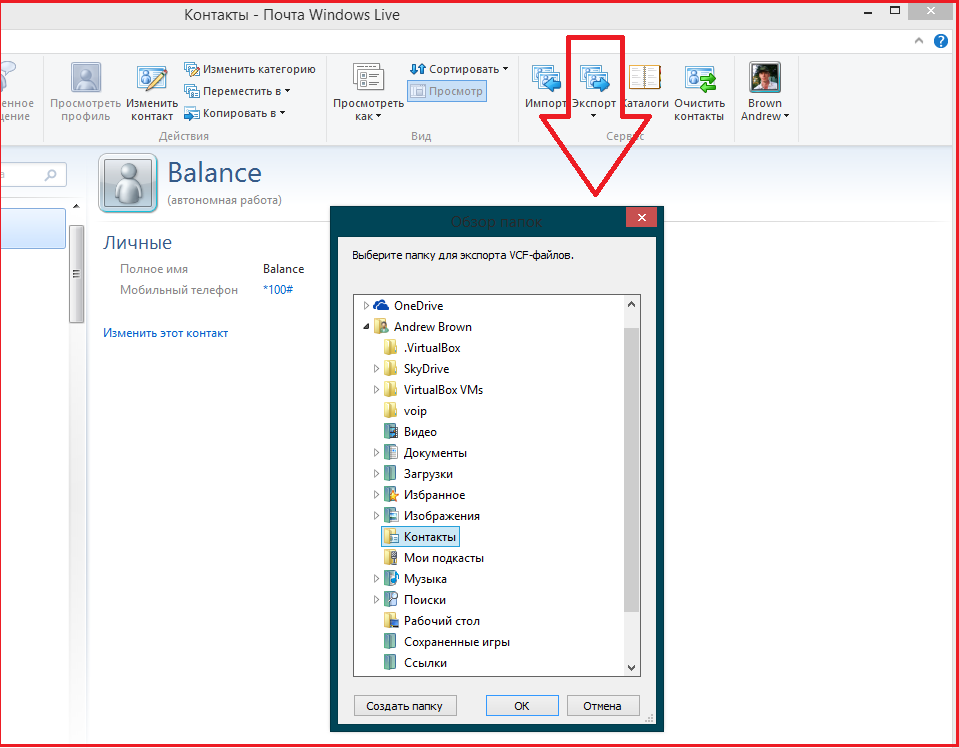Confirm with the OK button

click(x=522, y=706)
